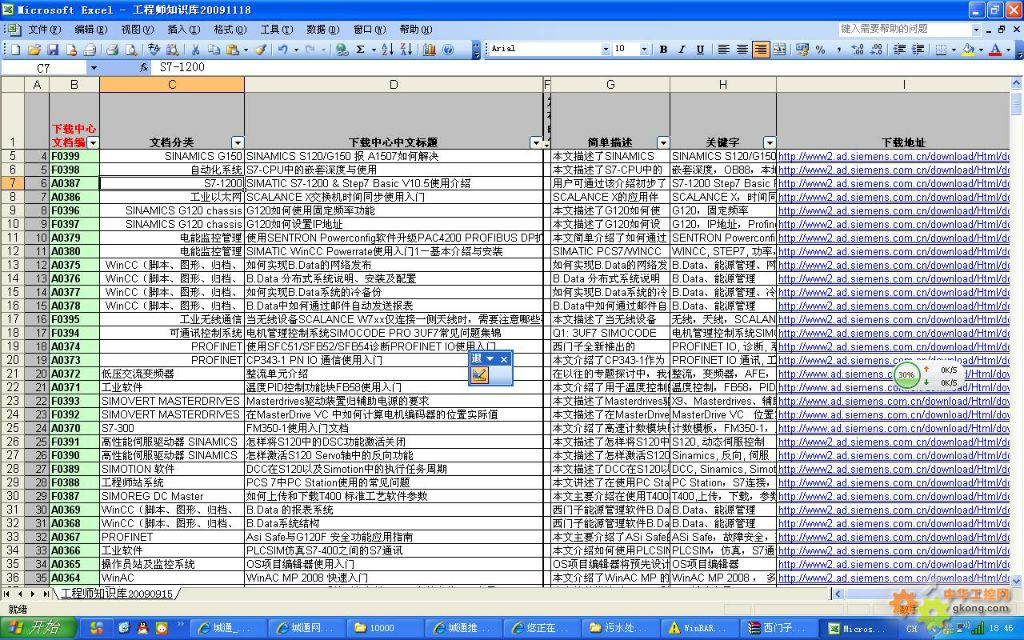Open the filter dropdown for 下载中心文档编号 column
The width and height of the screenshot is (1024, 640).
pos(93,142)
